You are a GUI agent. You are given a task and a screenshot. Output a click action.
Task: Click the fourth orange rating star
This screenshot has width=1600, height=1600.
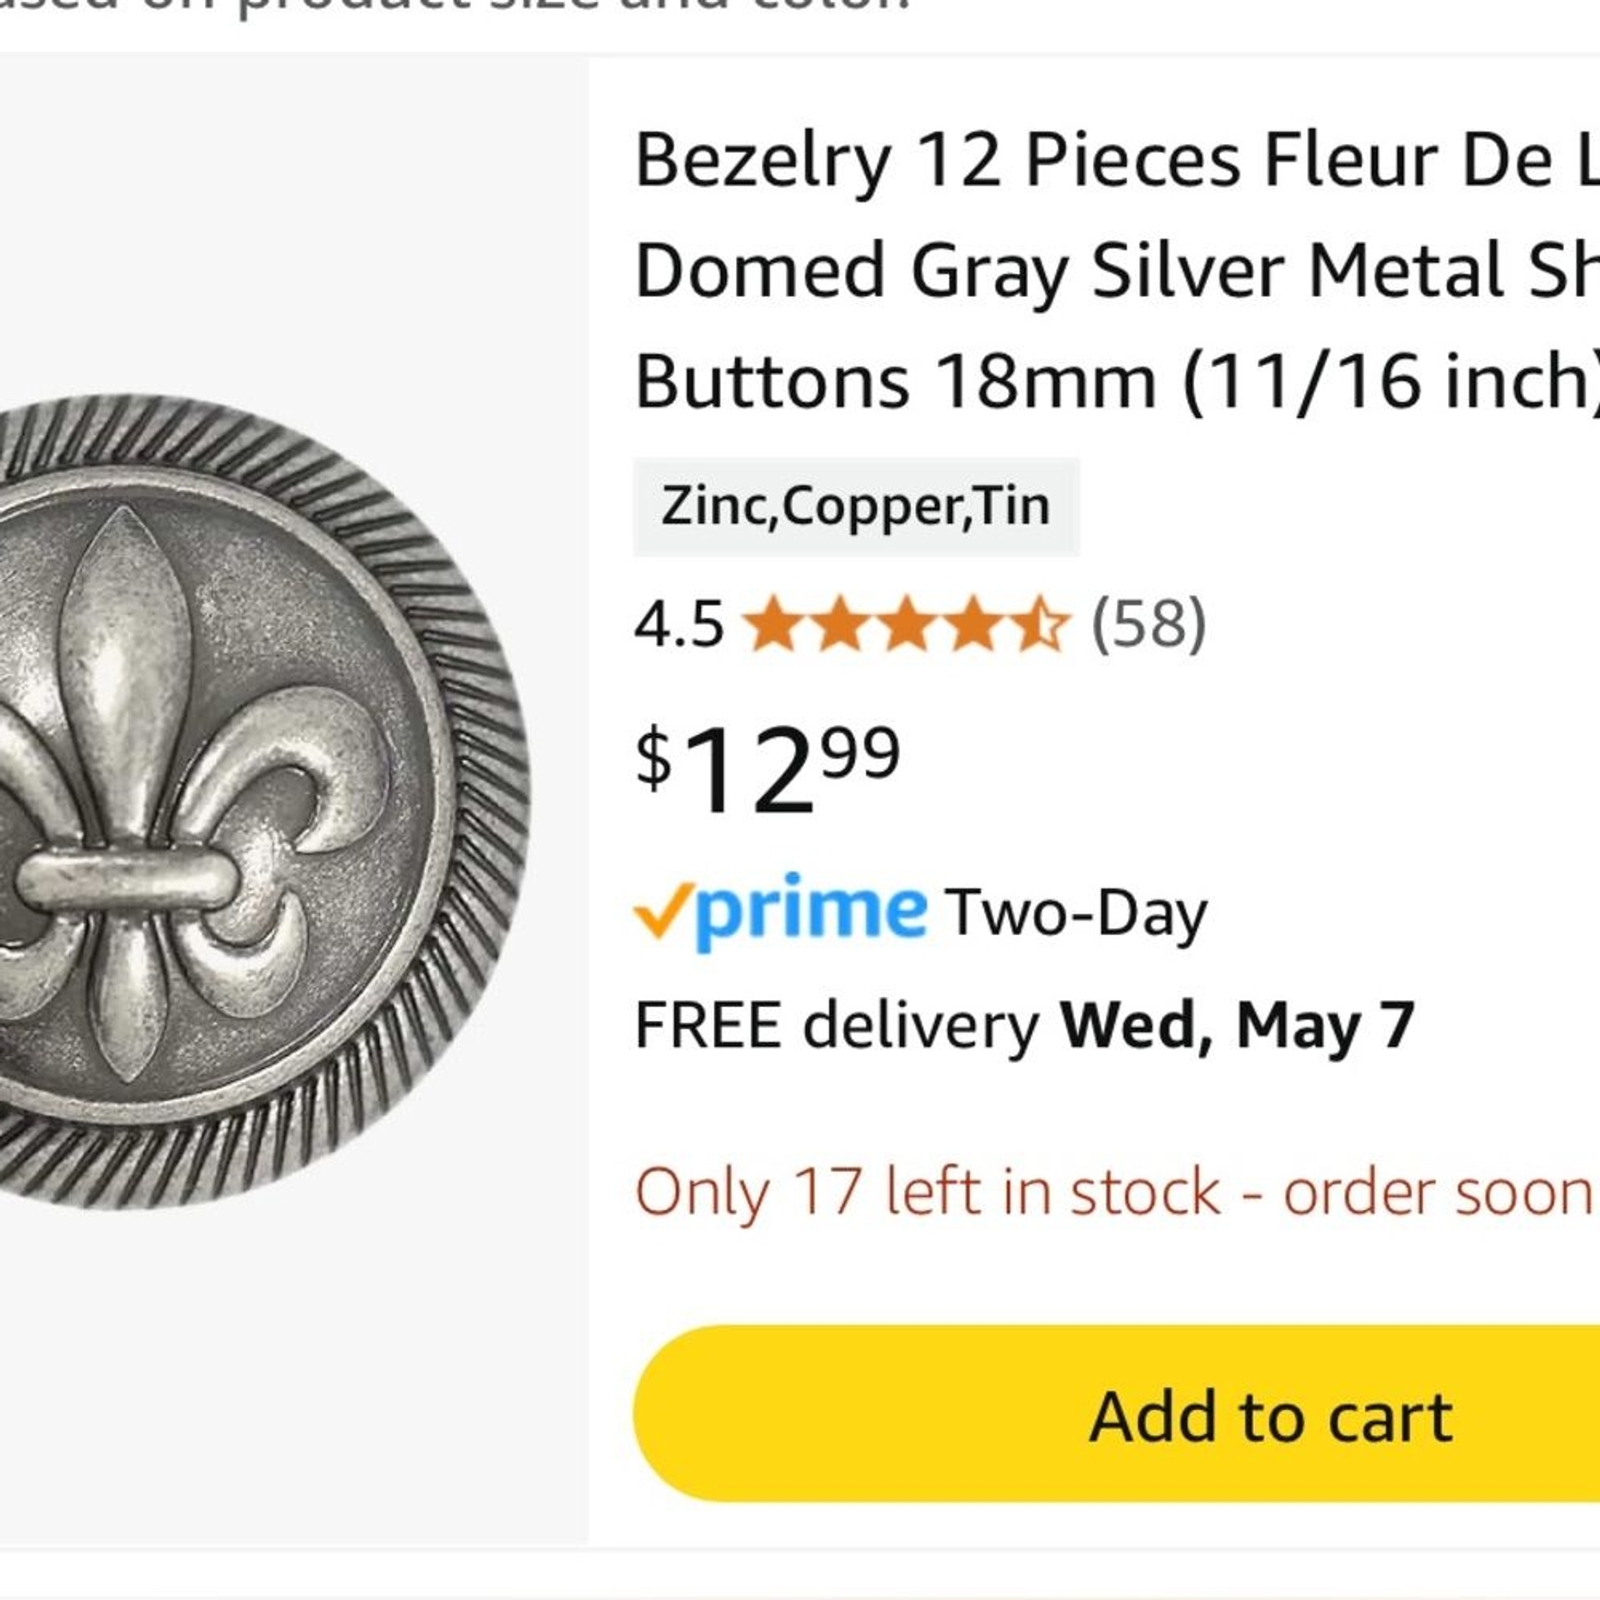pos(972,624)
